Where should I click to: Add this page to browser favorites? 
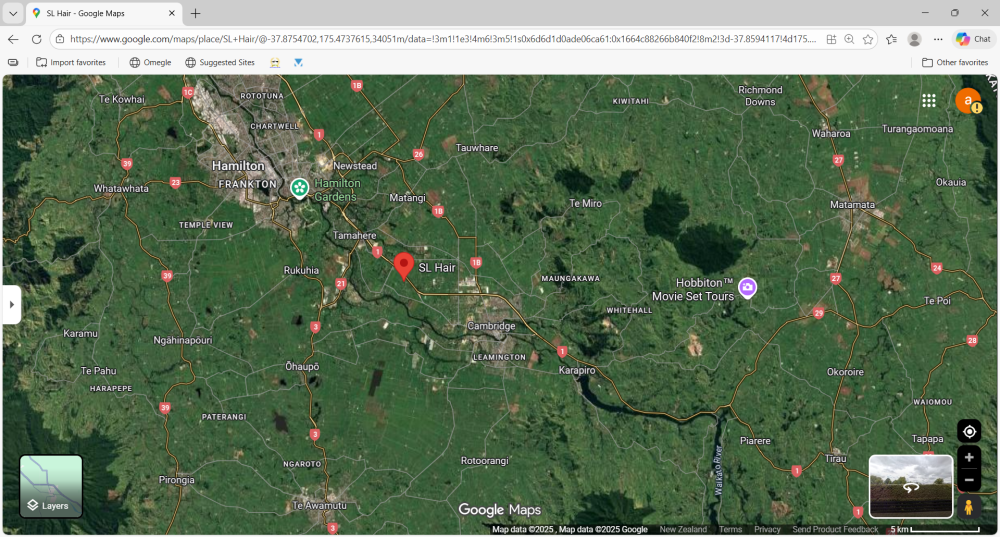(x=868, y=39)
